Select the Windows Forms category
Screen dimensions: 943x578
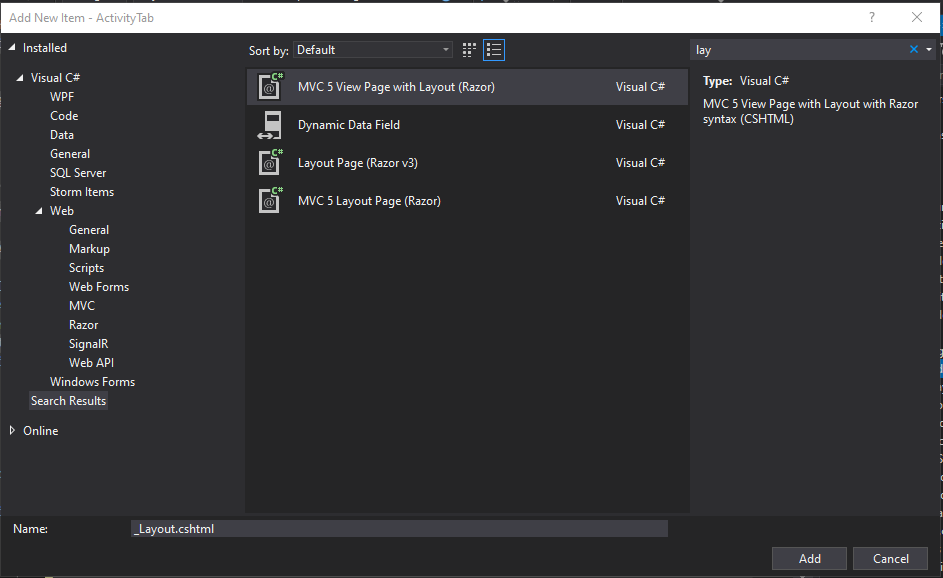93,382
